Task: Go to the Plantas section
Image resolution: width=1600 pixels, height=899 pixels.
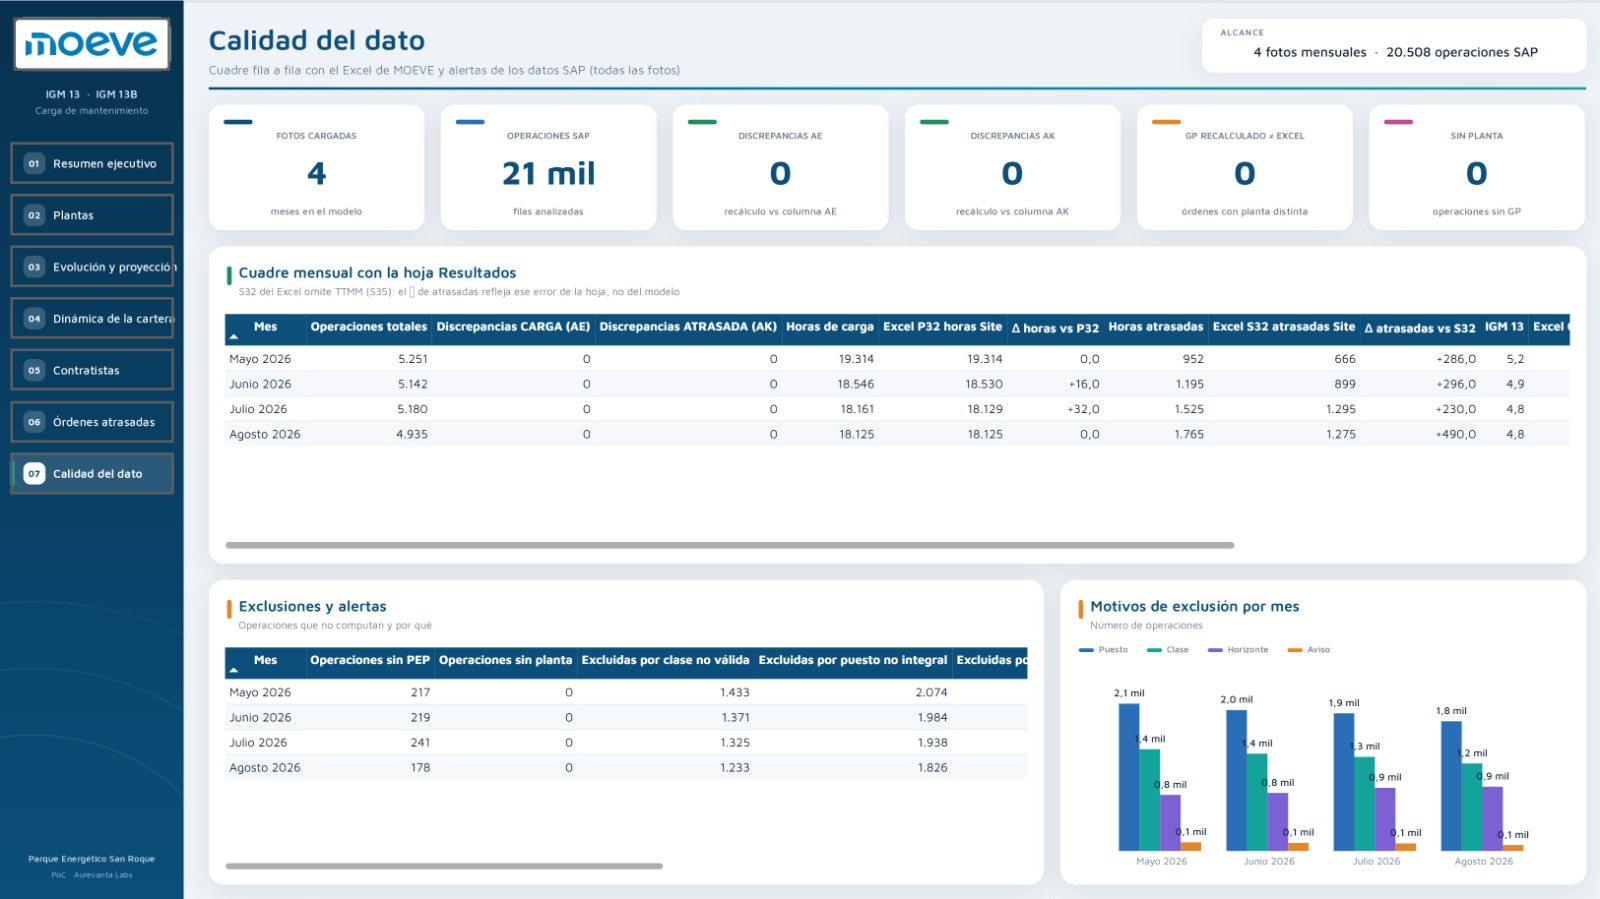Action: [x=92, y=215]
